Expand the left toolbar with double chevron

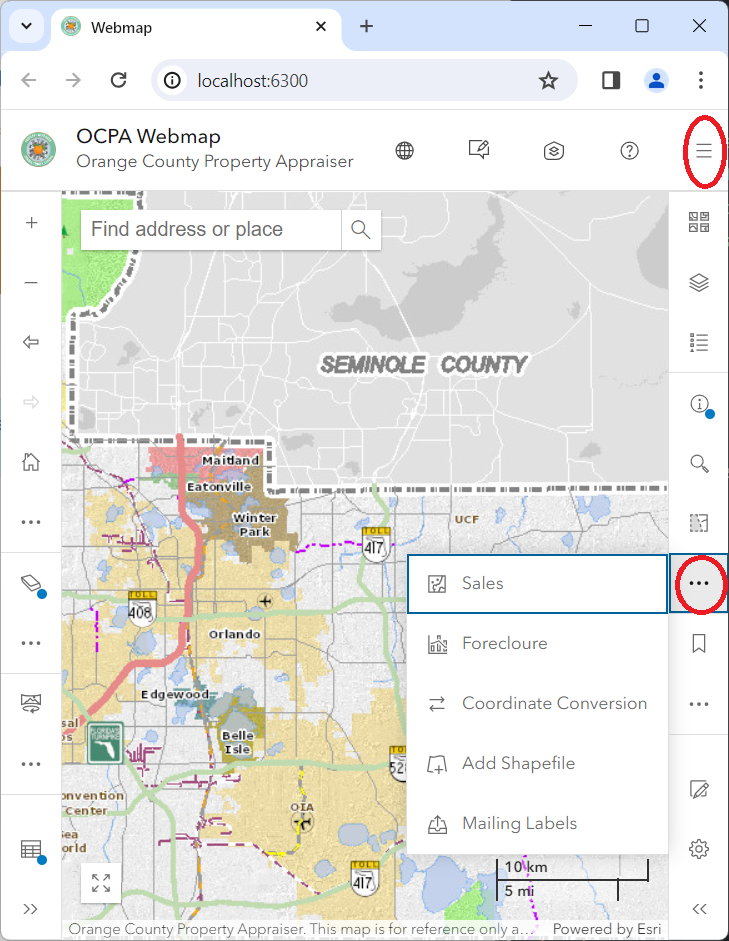[x=31, y=909]
